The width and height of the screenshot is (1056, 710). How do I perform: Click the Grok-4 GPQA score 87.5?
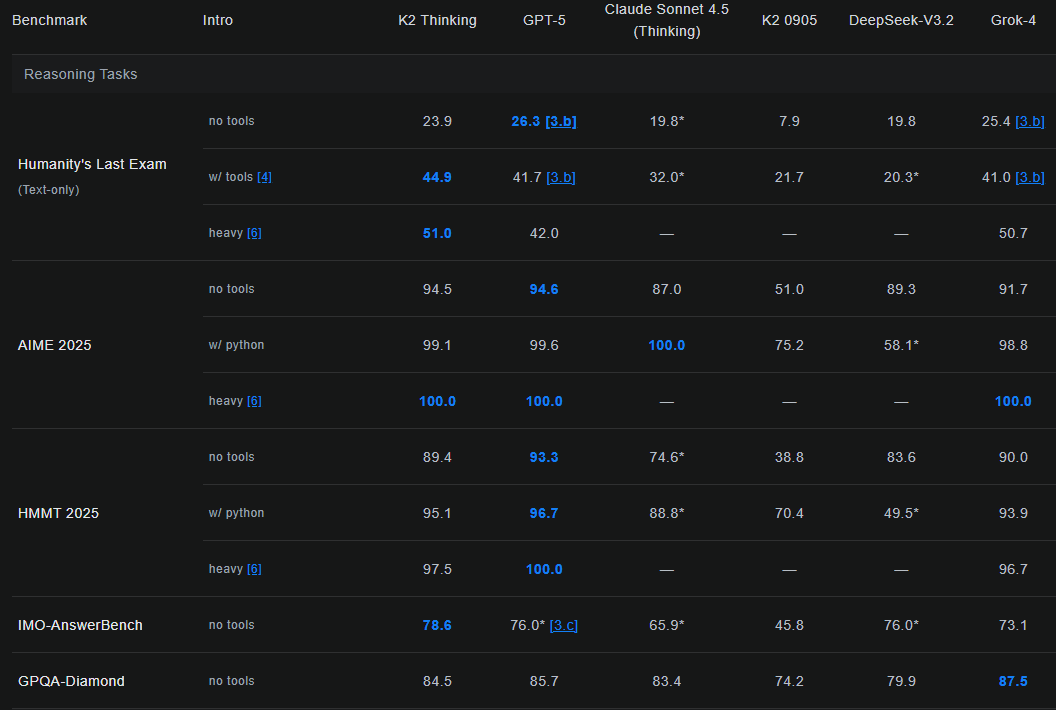pos(1013,681)
